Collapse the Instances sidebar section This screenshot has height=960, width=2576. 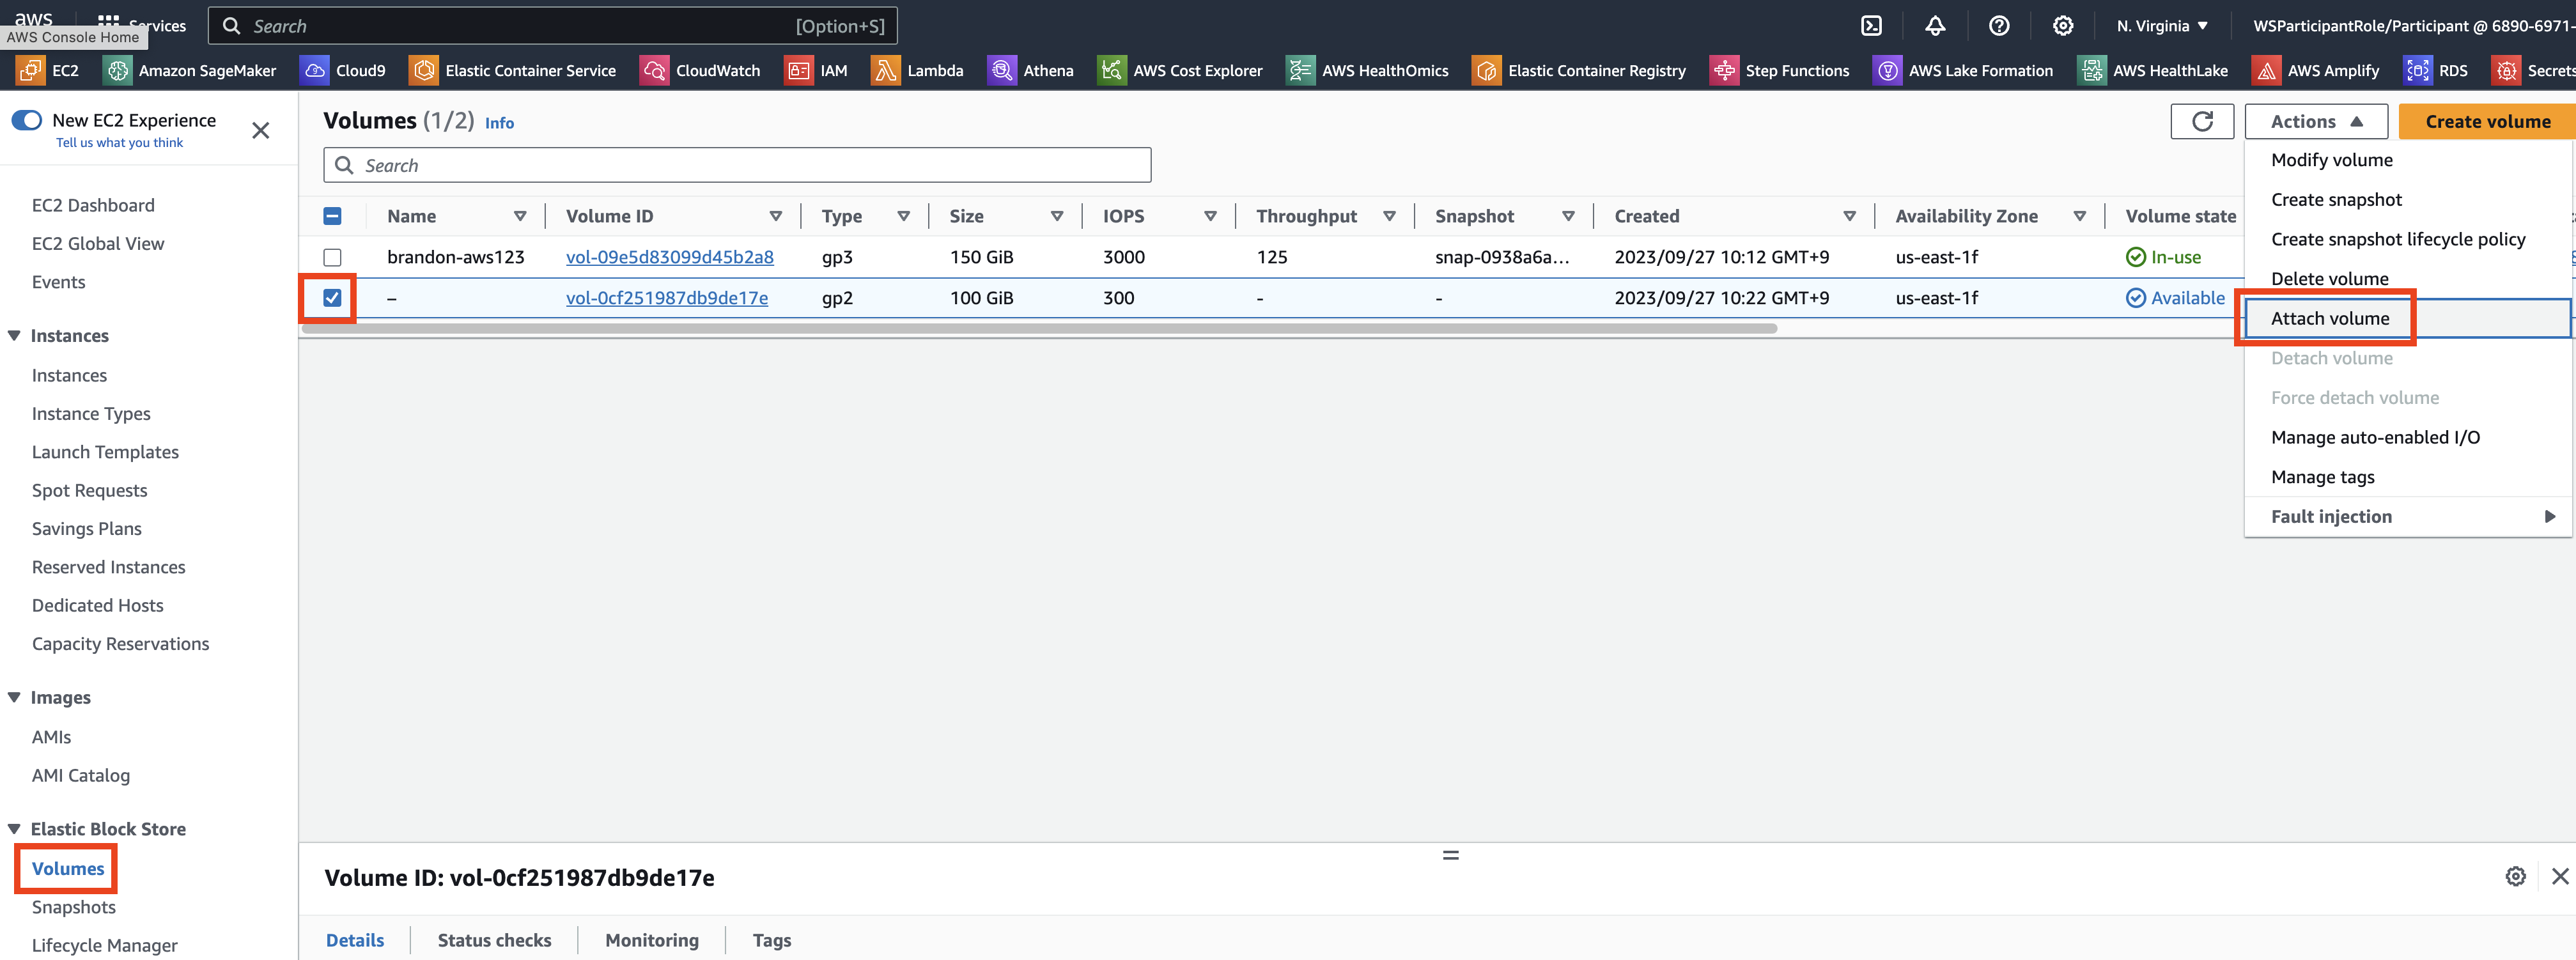(14, 335)
